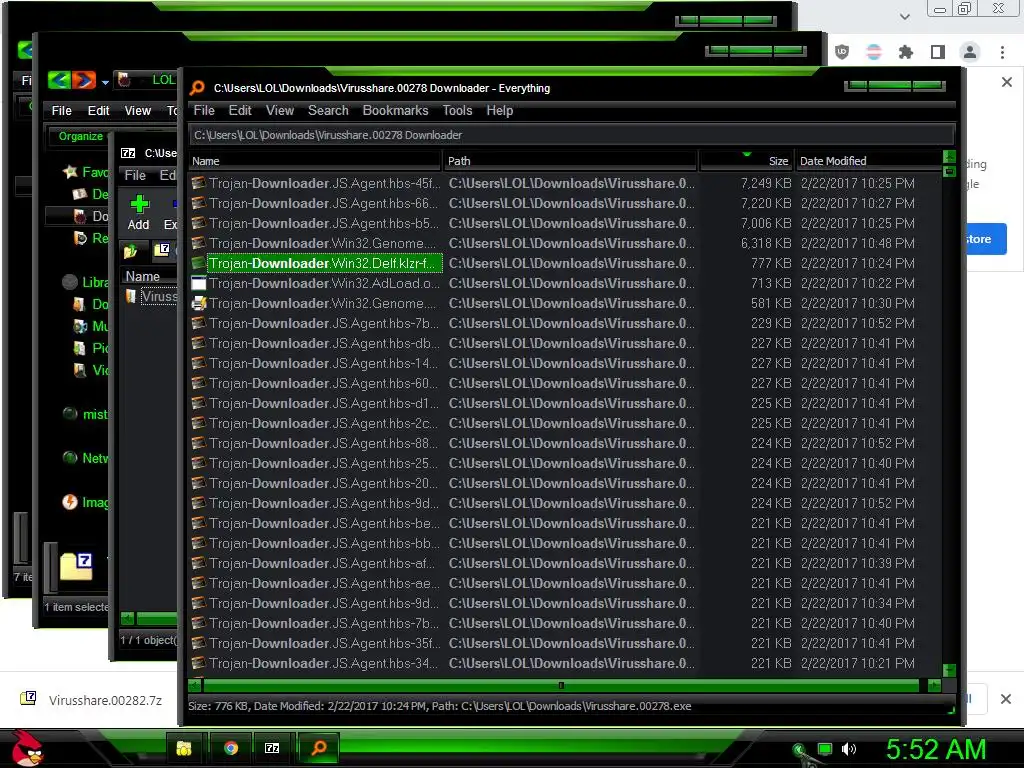Open Chrome profile avatar icon

click(x=969, y=52)
